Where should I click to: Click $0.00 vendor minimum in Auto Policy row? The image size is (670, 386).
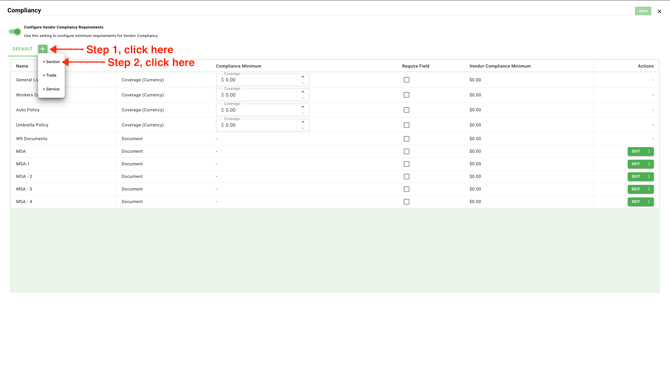pos(475,110)
